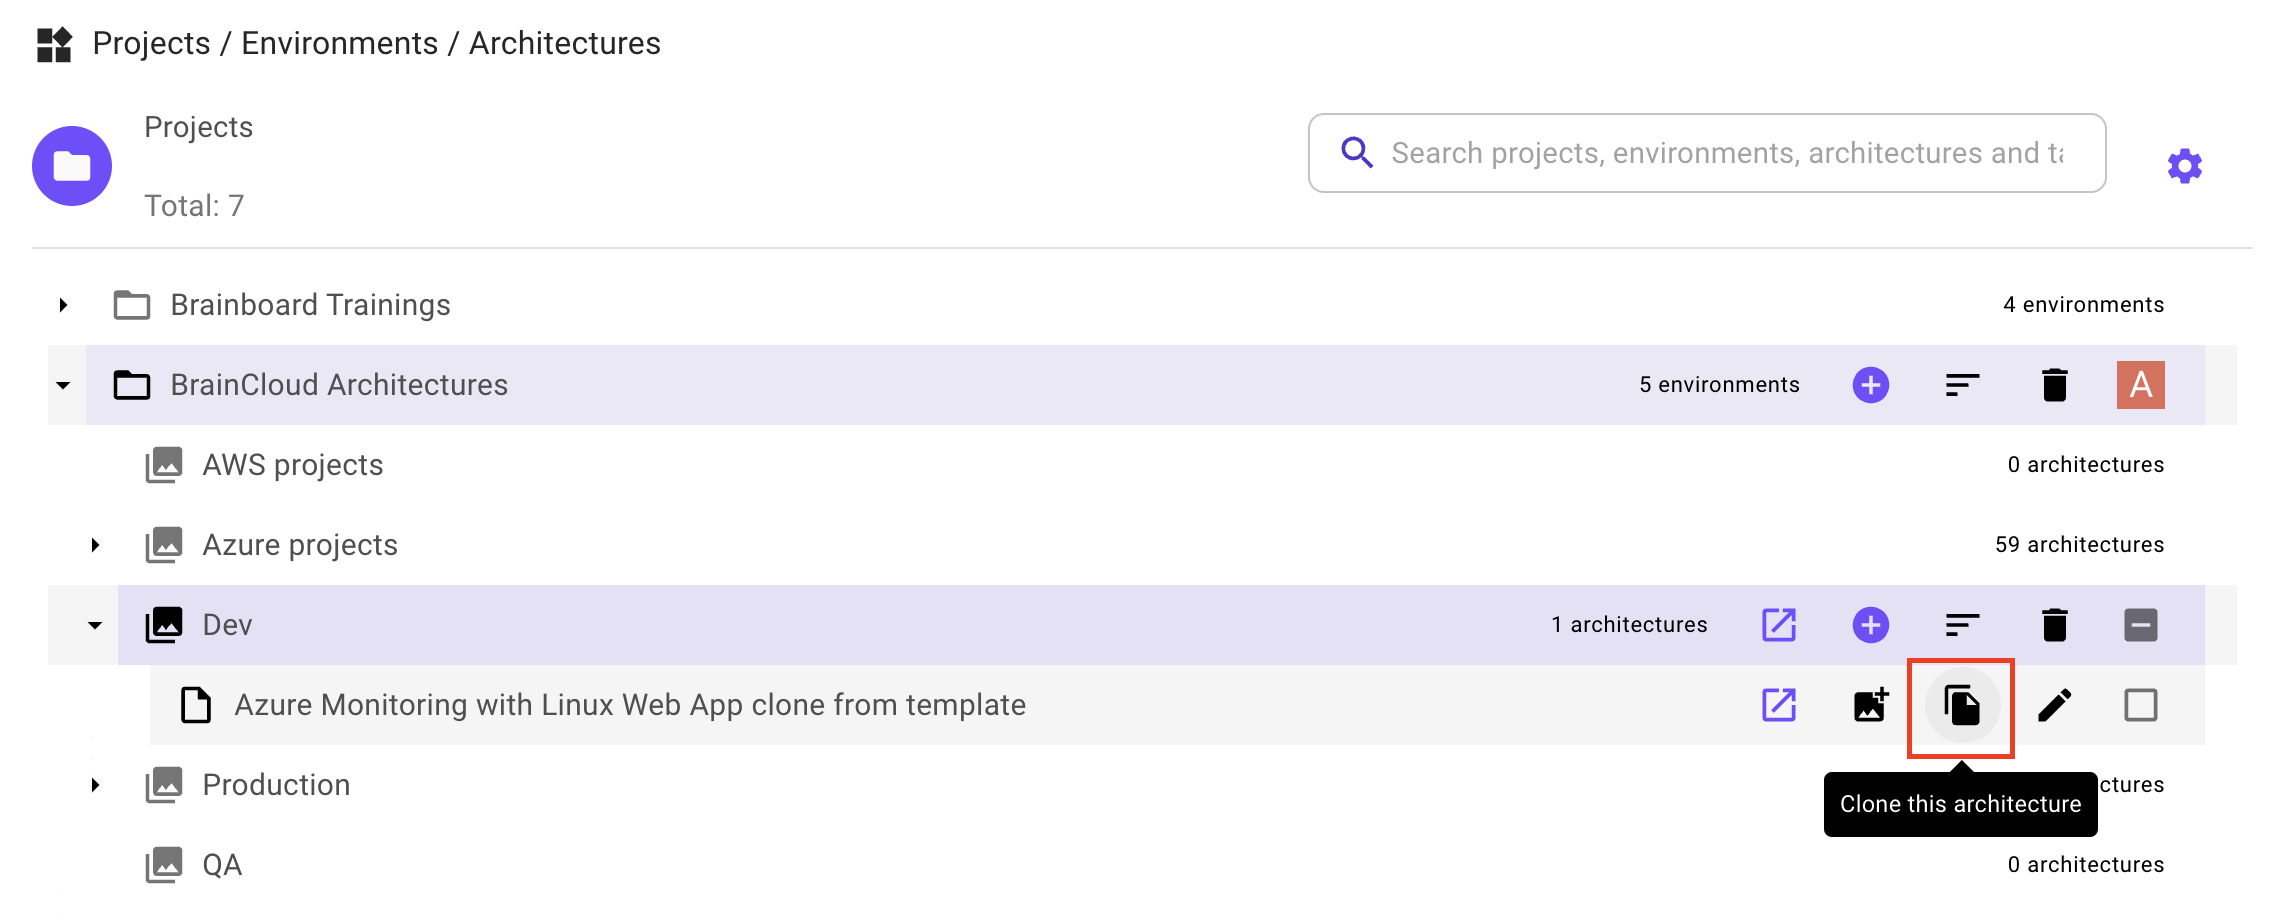Sort environments in BrainCloud Architectures
Viewport: 2270px width, 922px height.
point(1962,386)
